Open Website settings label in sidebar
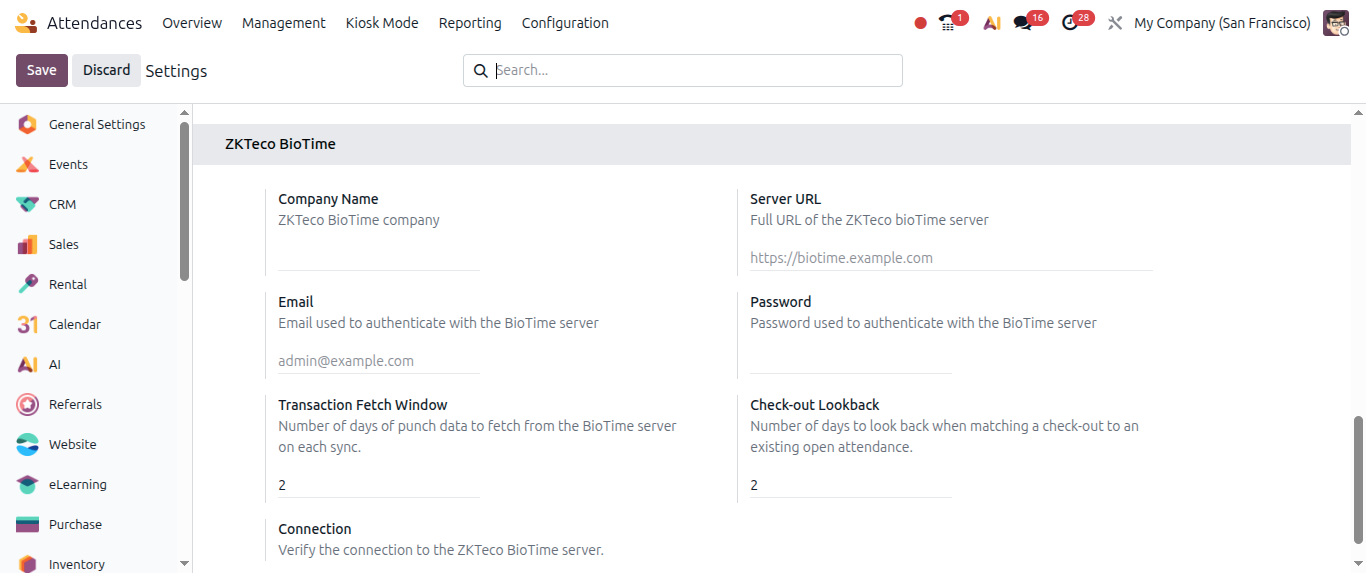 click(x=73, y=445)
